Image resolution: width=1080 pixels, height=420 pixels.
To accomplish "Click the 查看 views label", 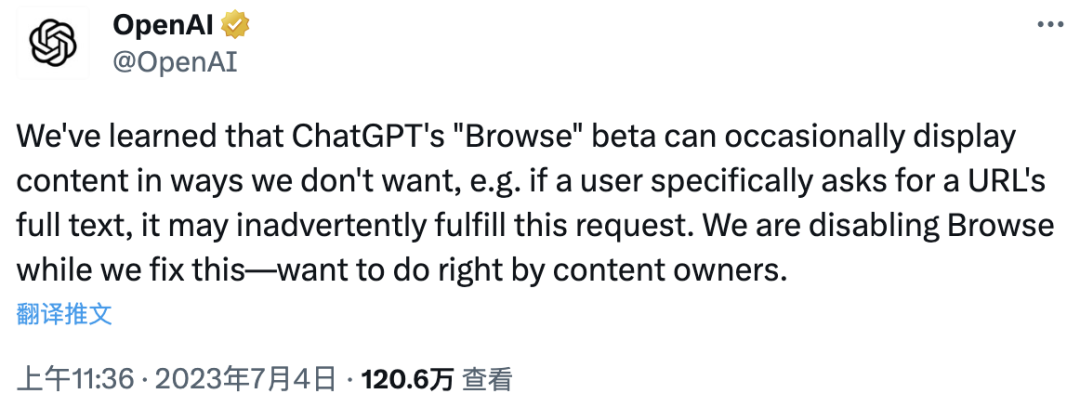I will (487, 380).
